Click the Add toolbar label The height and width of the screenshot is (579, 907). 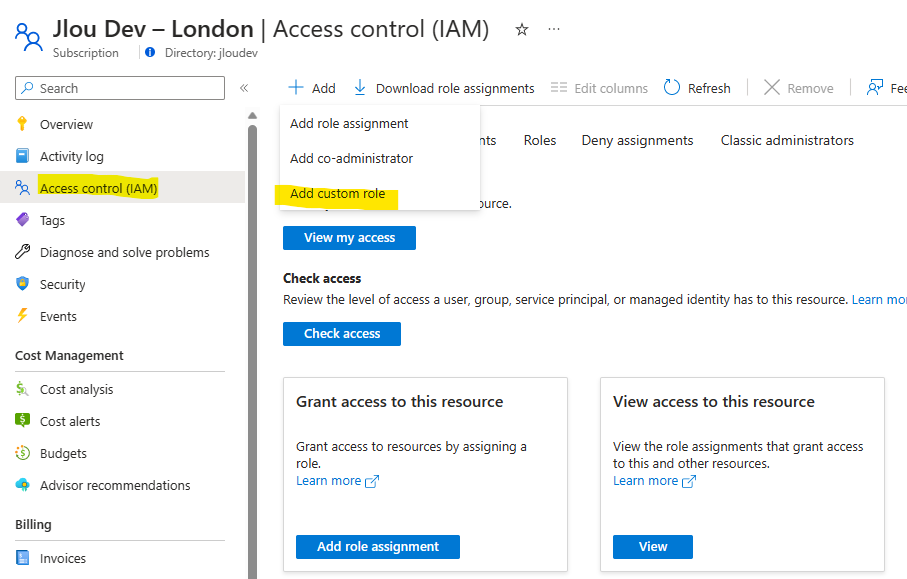323,88
